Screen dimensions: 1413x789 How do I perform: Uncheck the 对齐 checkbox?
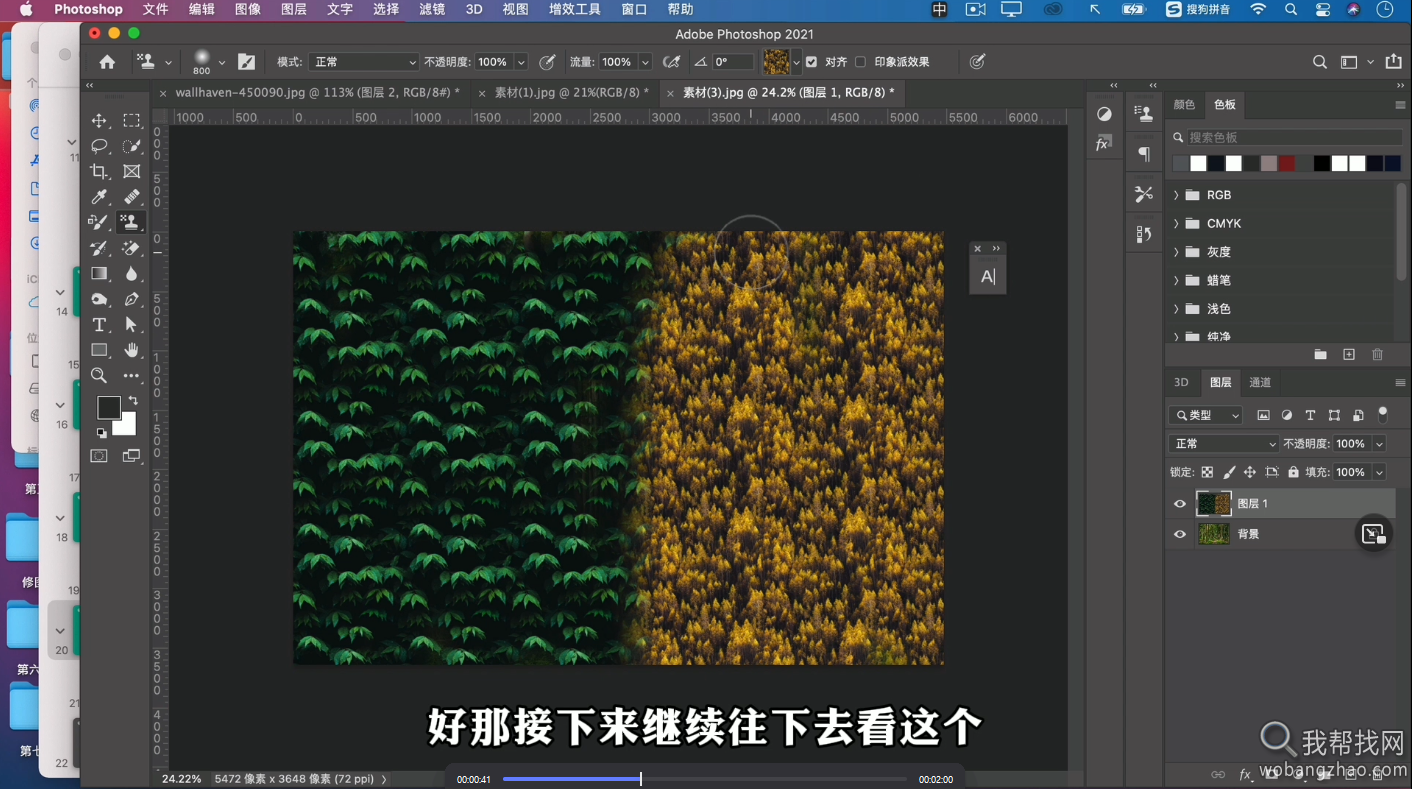click(x=811, y=62)
